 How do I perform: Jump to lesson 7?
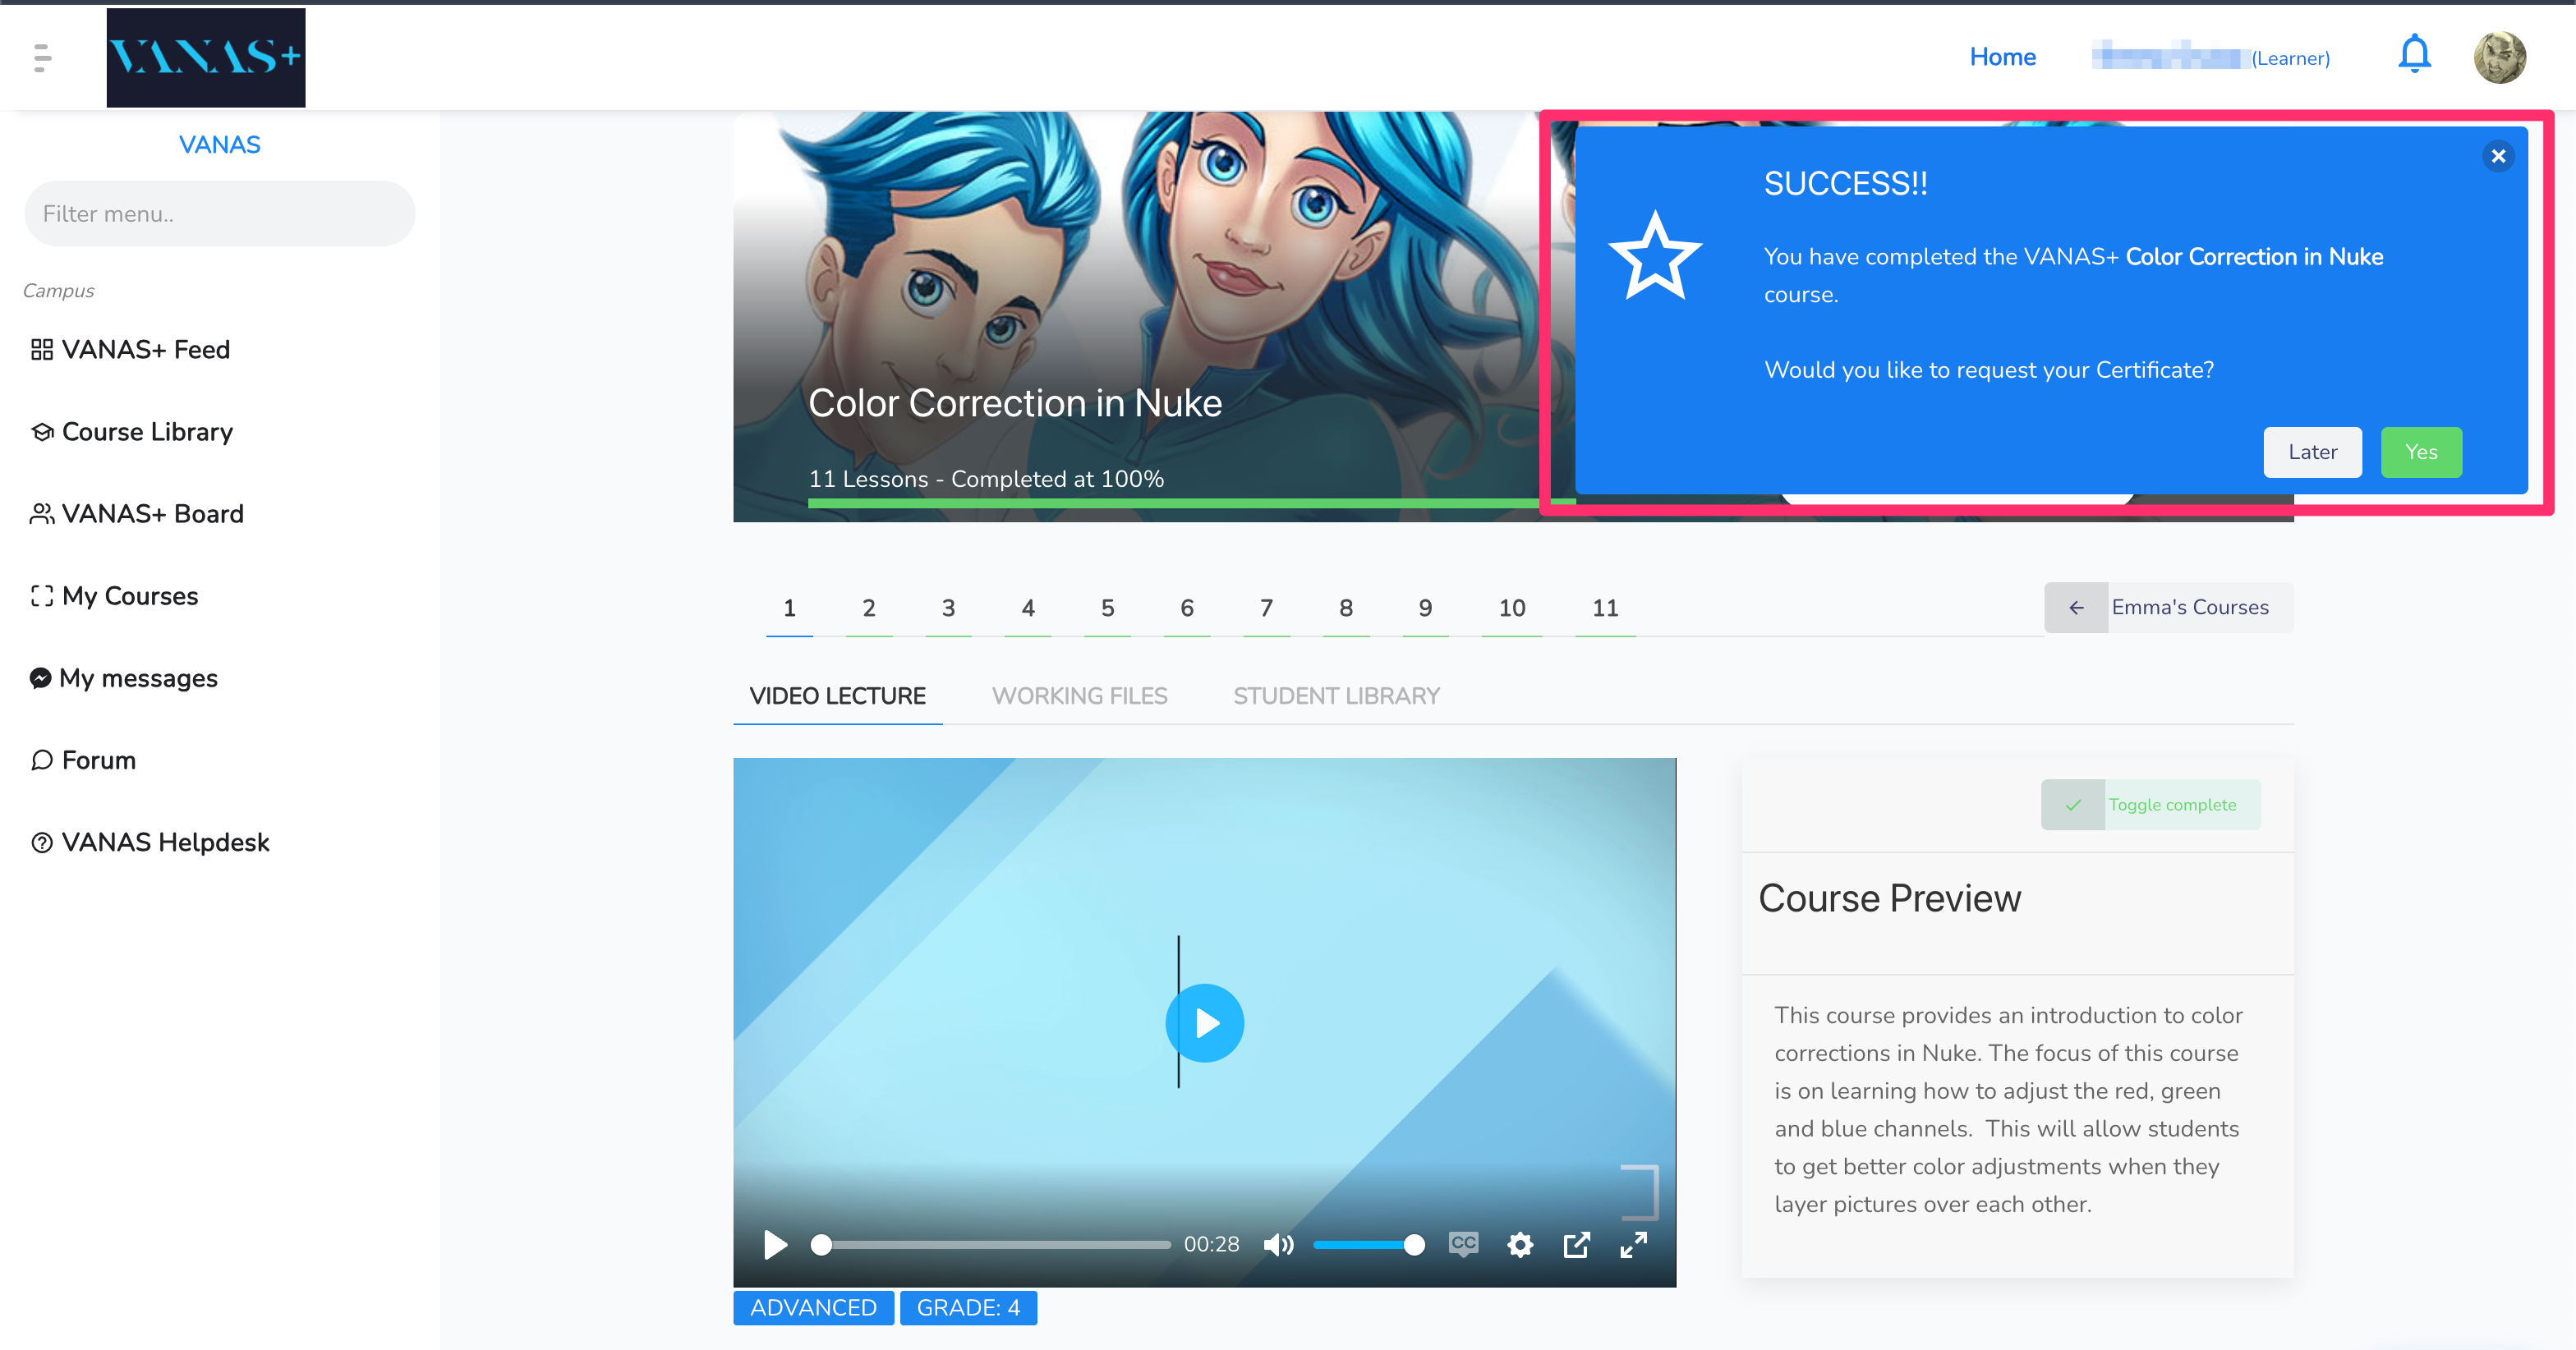[1266, 607]
